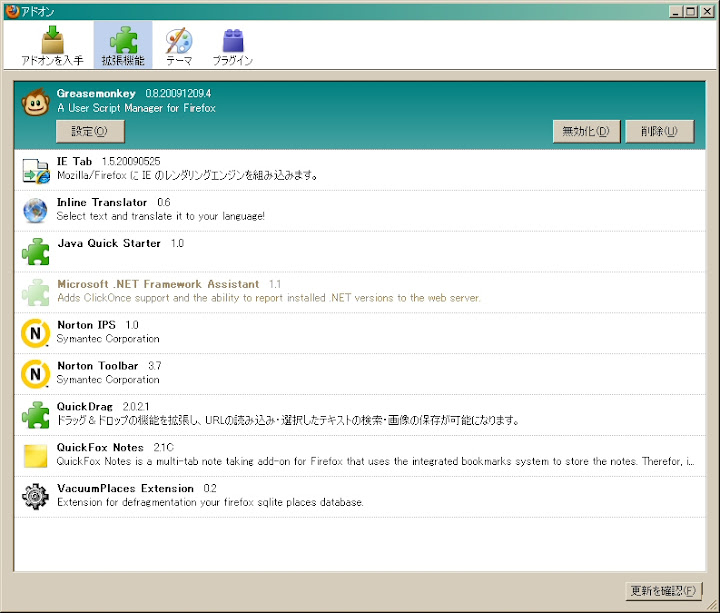720x613 pixels.
Task: Click the Firefox logo in title bar
Action: tap(12, 11)
